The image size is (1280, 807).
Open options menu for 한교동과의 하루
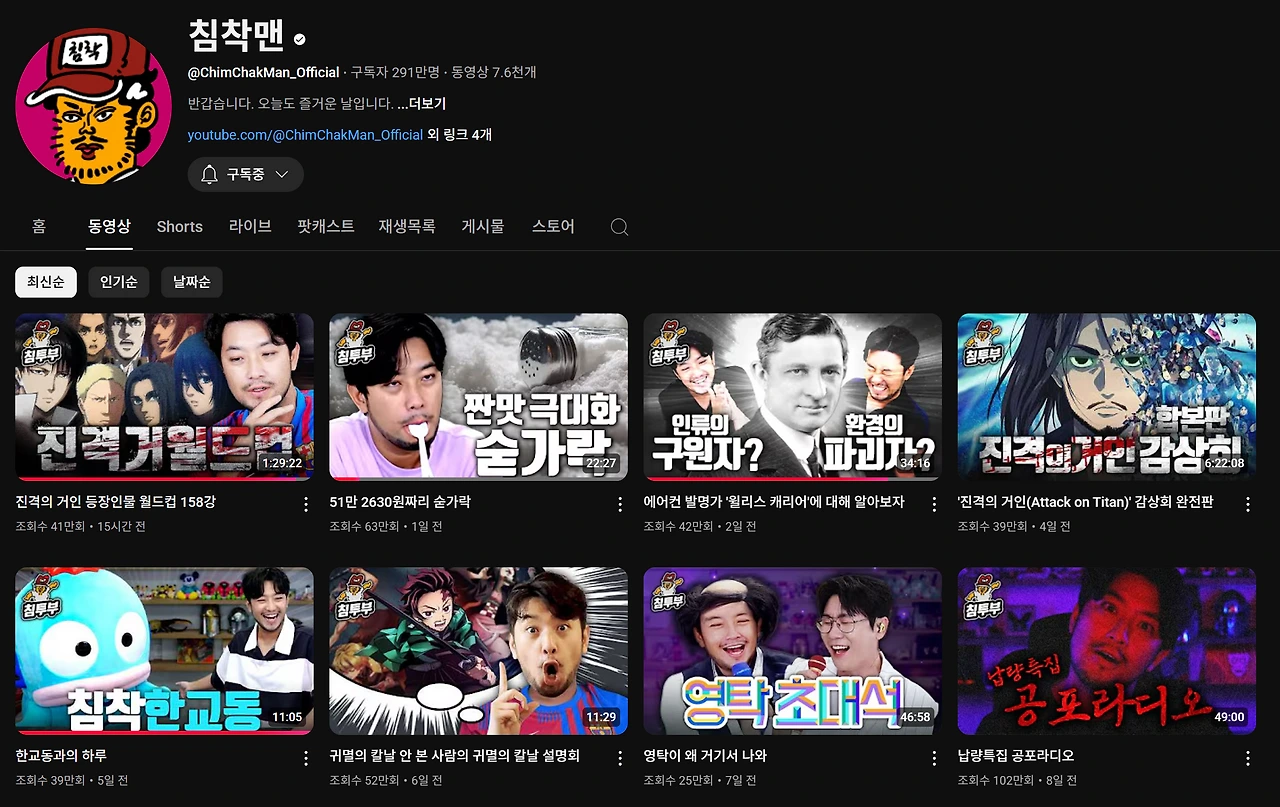coord(306,759)
